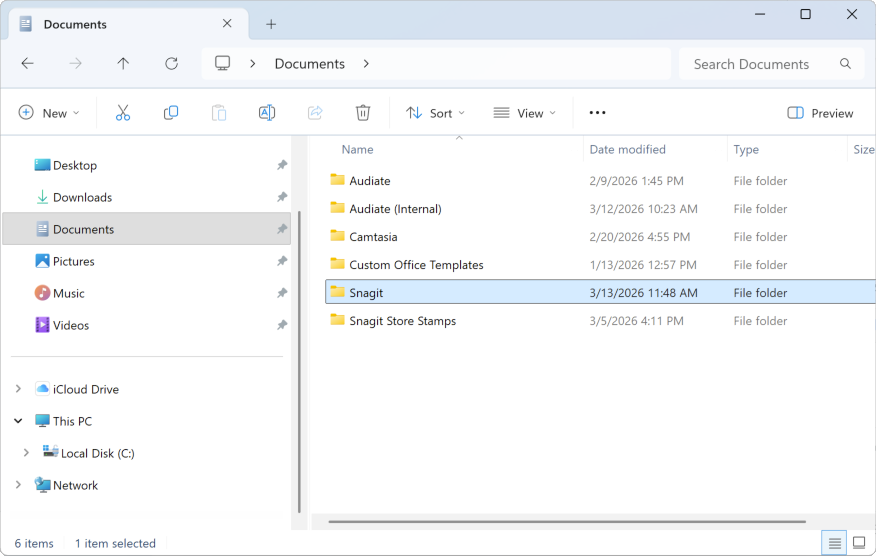Click the pin icon next to Documents
This screenshot has height=556, width=876.
pyautogui.click(x=282, y=229)
